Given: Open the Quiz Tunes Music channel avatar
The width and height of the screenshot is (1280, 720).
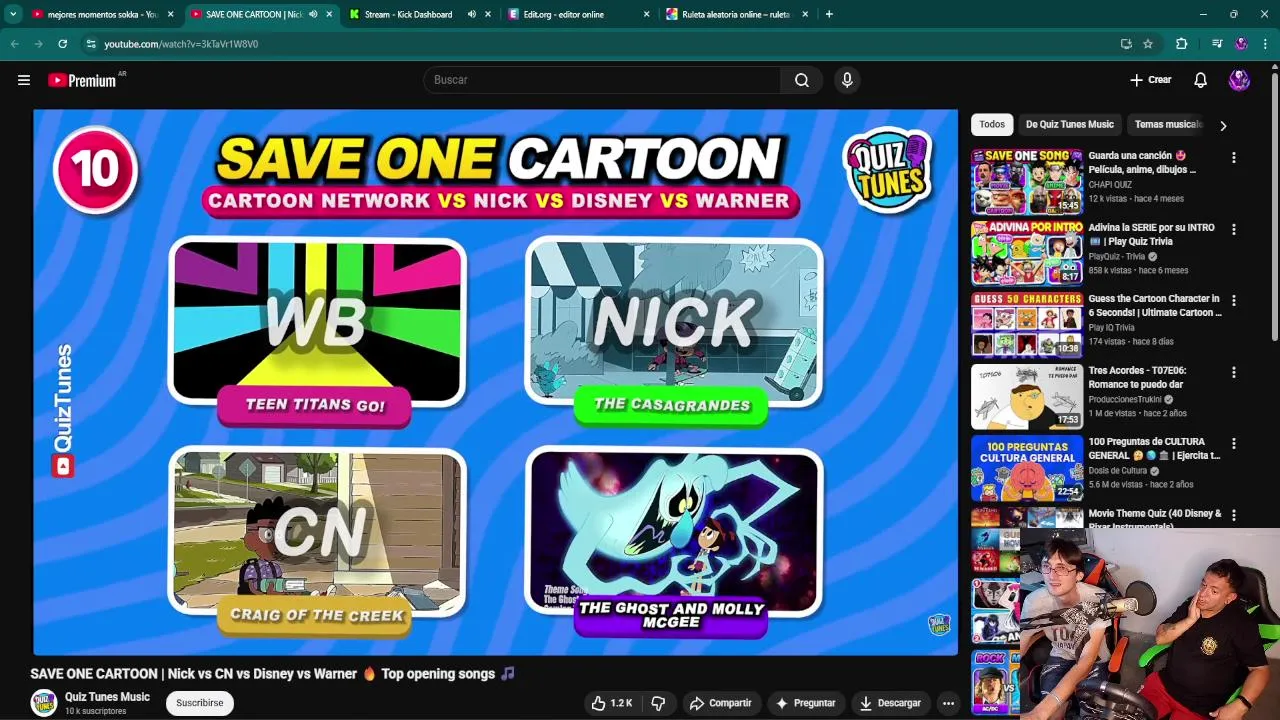Looking at the screenshot, I should point(43,703).
